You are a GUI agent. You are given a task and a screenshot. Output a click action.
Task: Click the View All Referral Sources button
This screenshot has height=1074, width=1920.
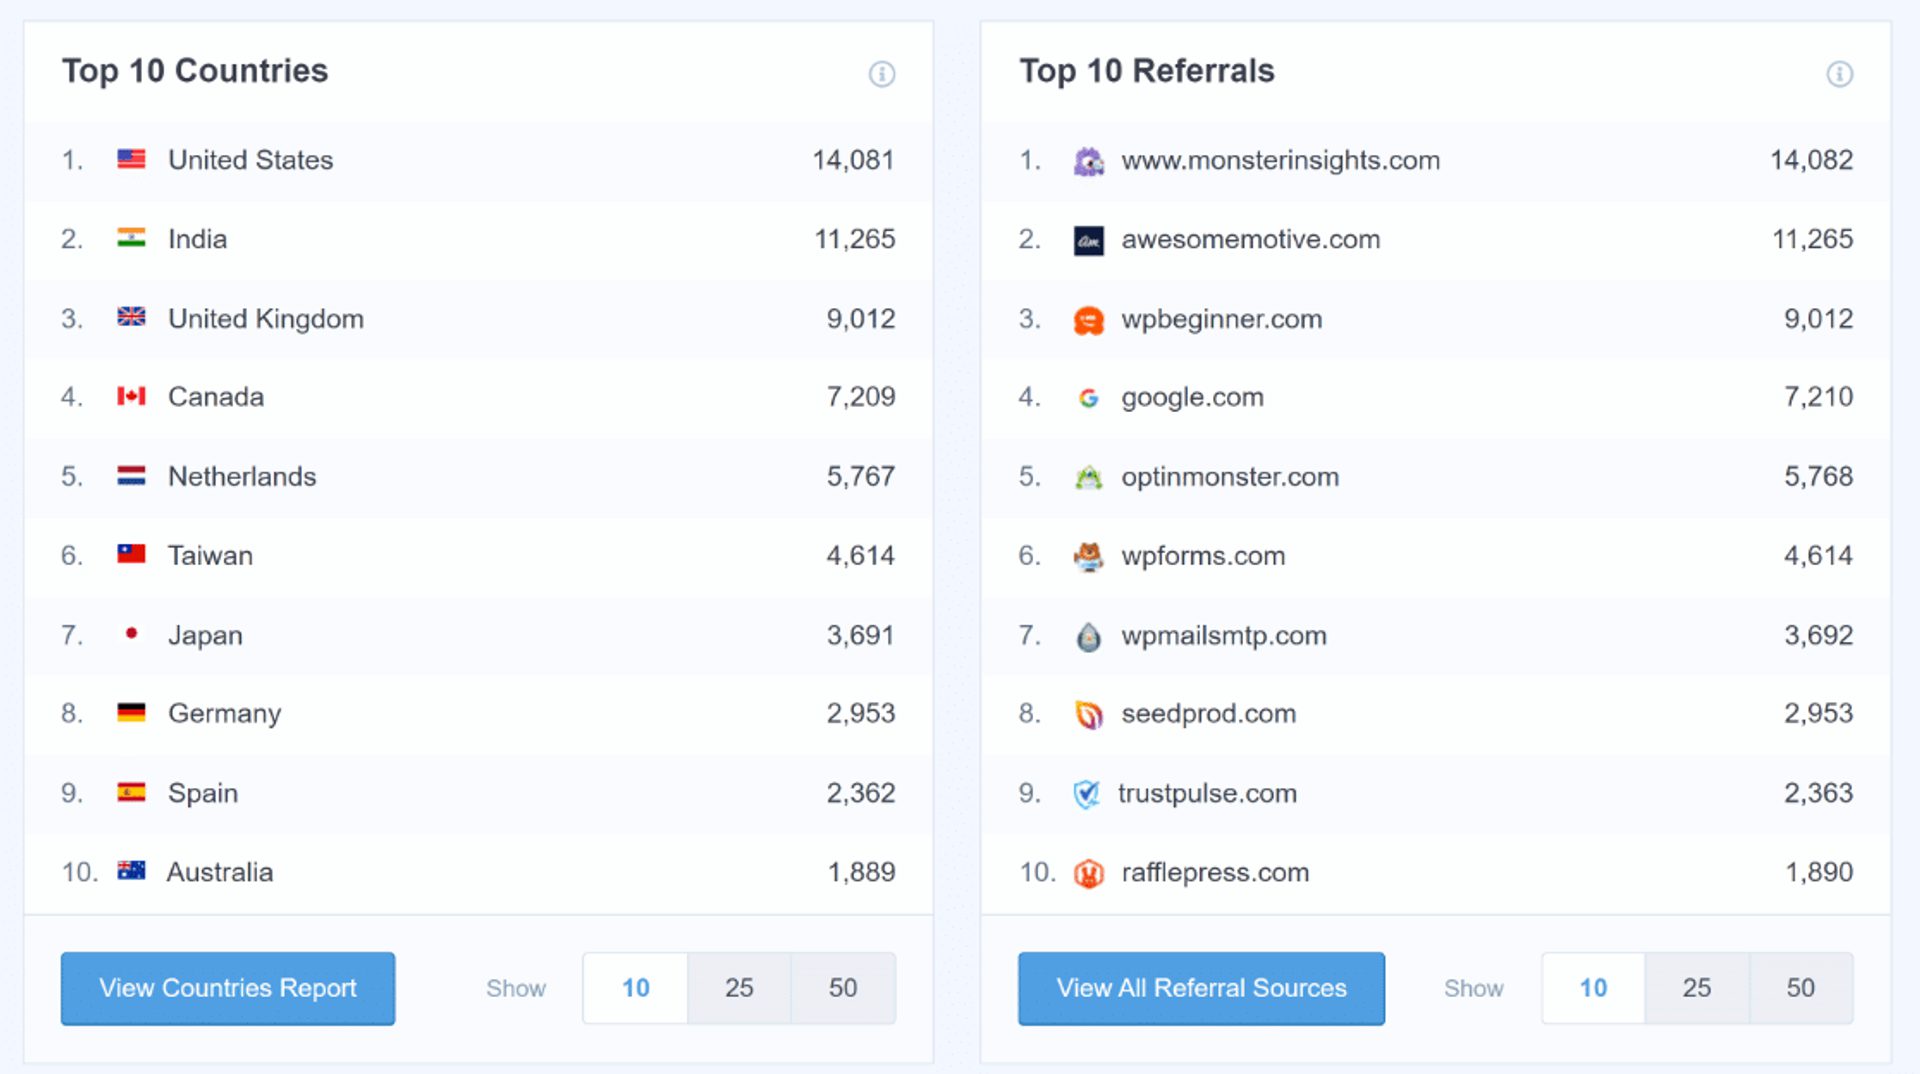click(x=1200, y=988)
